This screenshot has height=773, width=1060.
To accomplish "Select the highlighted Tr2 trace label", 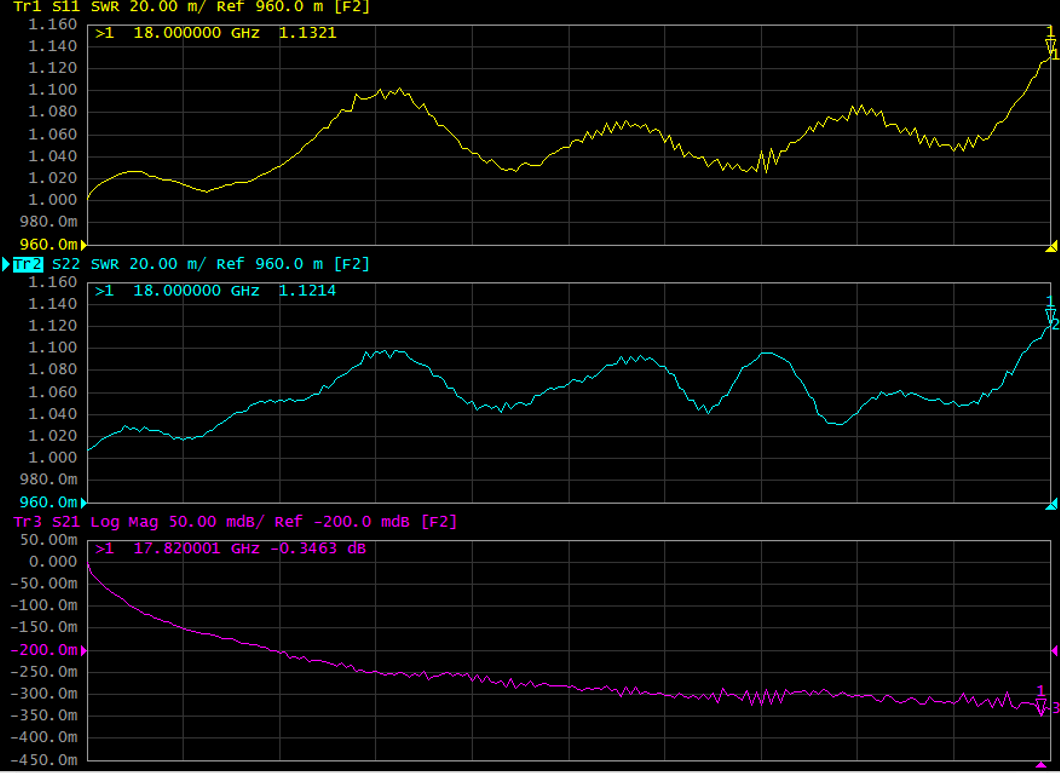I will pos(27,264).
